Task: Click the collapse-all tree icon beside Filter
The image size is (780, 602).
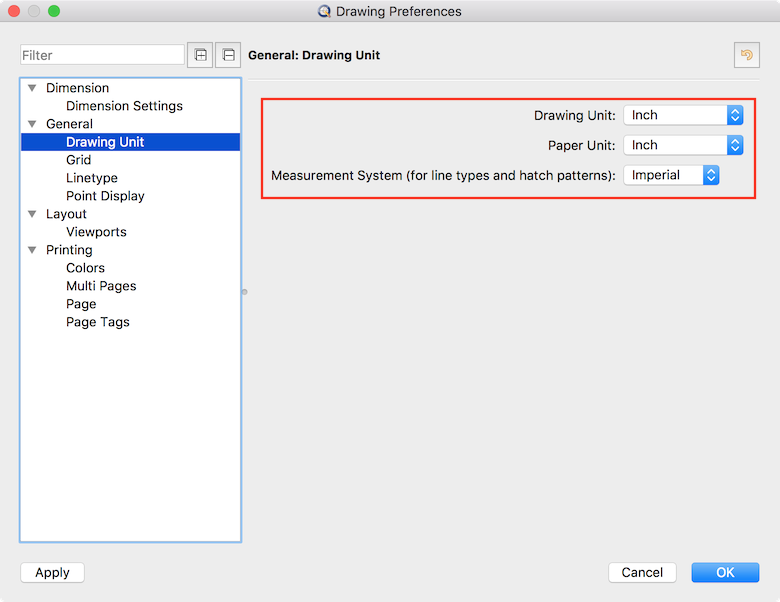Action: (229, 55)
